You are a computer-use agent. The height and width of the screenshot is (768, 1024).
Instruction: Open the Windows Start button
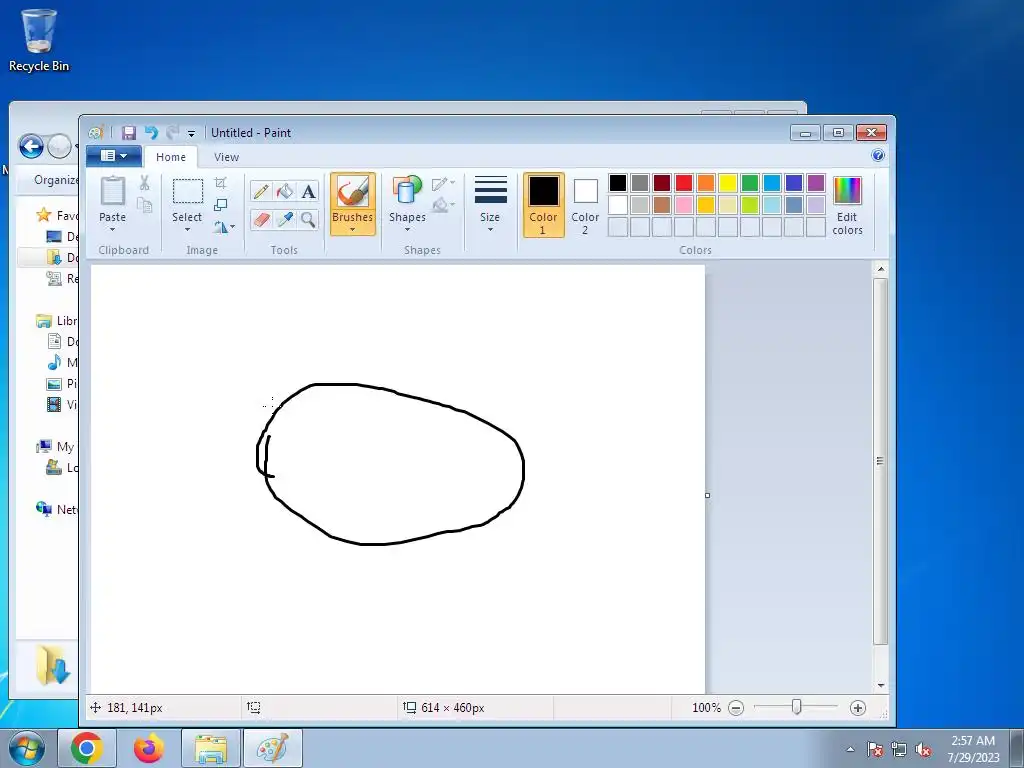click(26, 748)
